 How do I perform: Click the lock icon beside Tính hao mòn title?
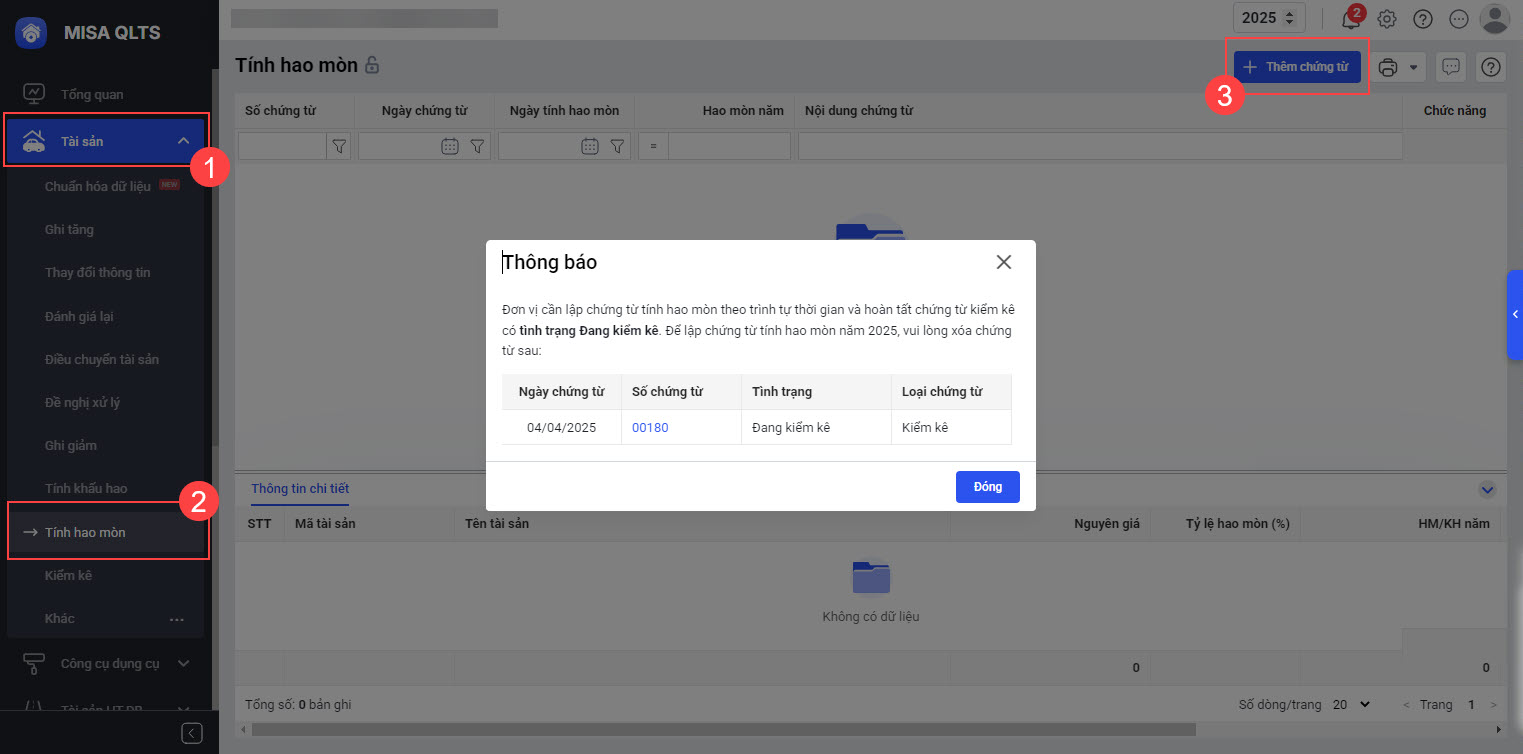372,66
